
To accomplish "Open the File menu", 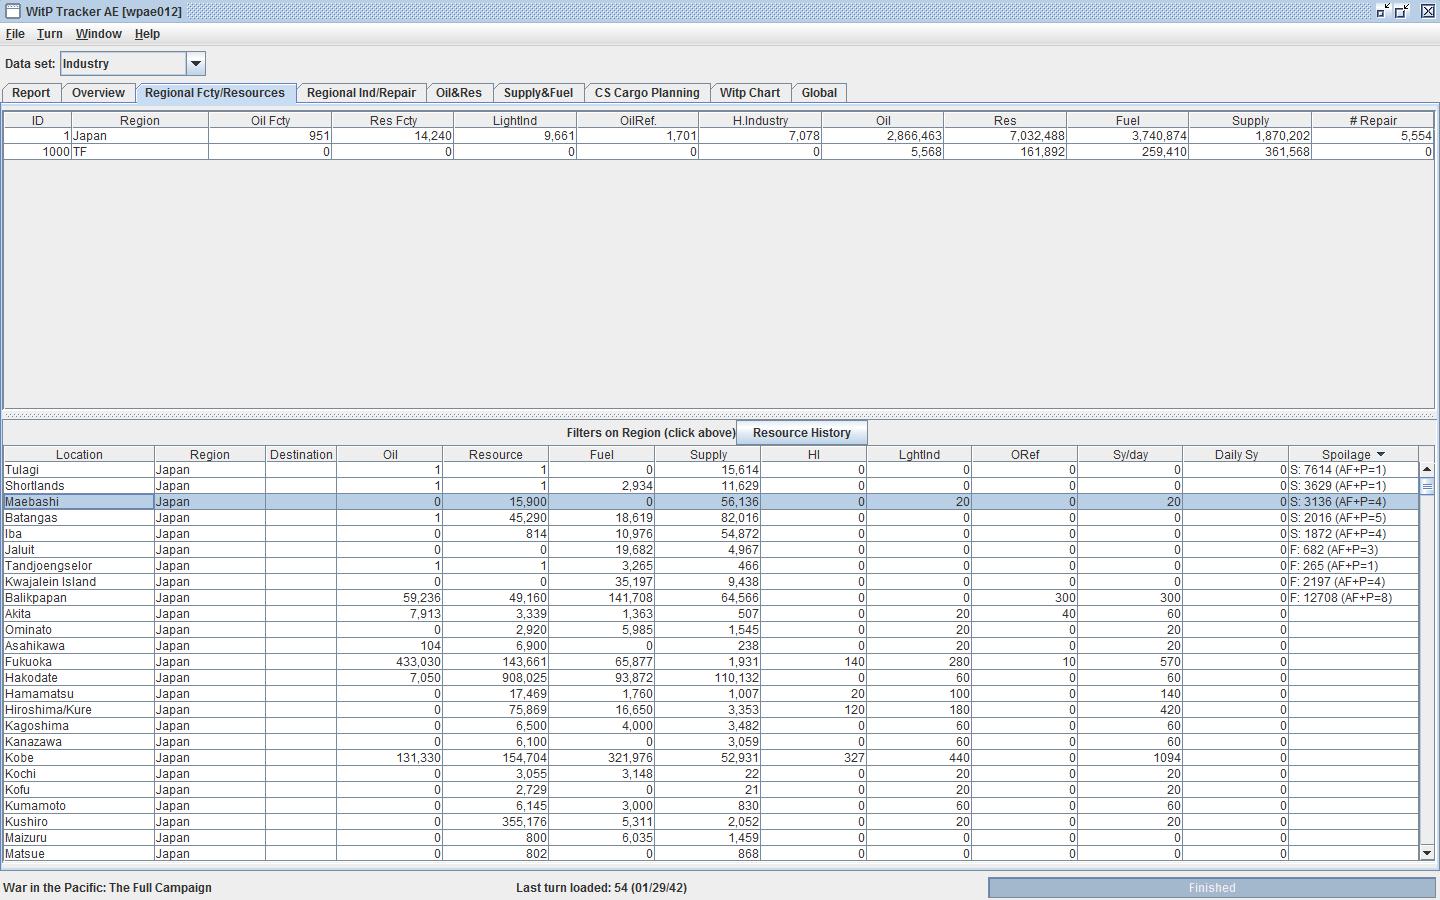I will pos(15,34).
